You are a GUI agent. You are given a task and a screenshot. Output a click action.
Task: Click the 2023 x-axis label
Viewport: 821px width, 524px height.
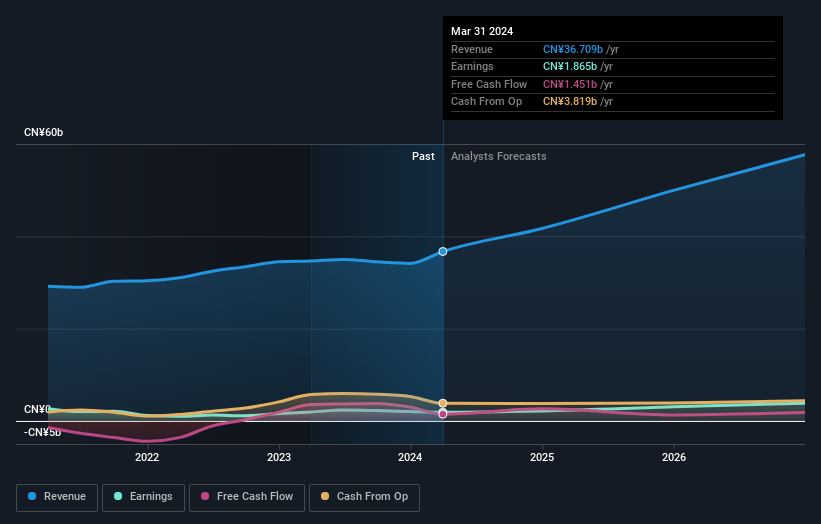coord(279,457)
